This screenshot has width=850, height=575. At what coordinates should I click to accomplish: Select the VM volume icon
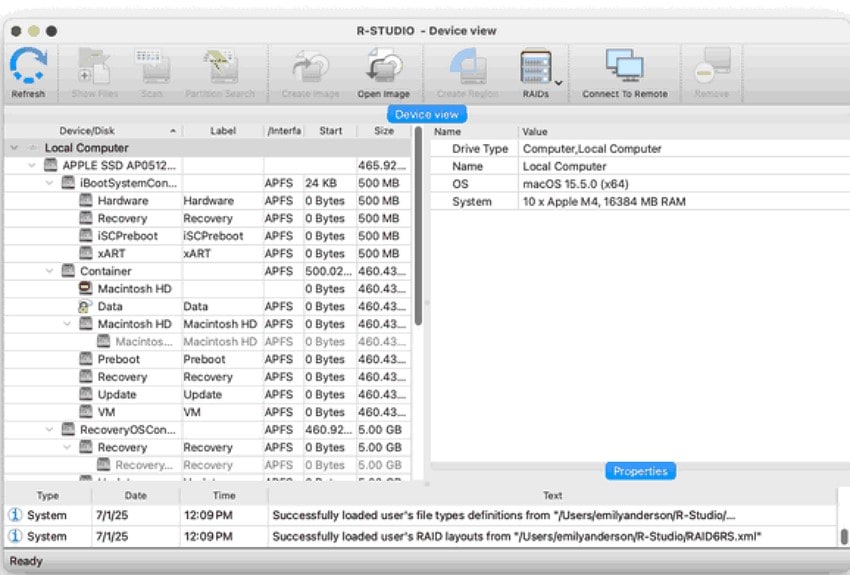point(86,412)
